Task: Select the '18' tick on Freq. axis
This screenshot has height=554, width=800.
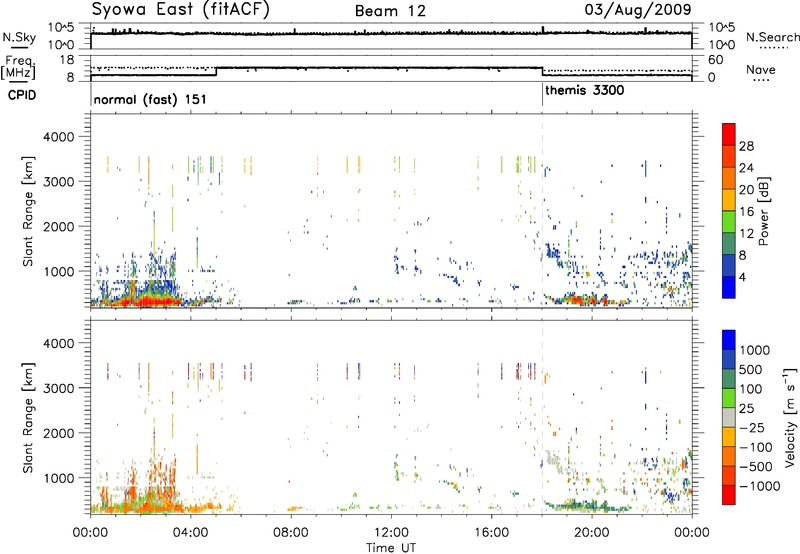Action: 67,60
